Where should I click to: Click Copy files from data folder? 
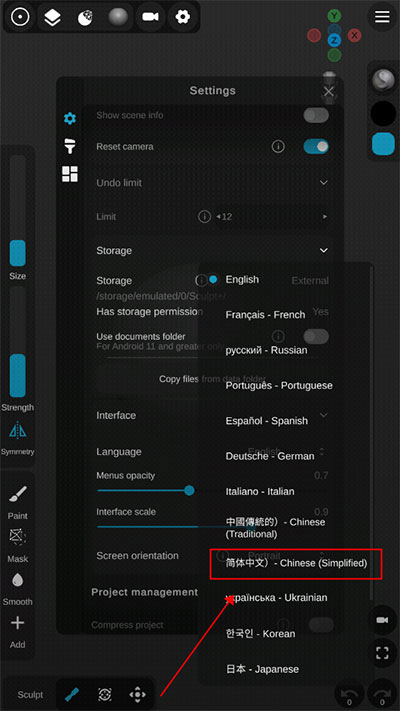pos(212,379)
